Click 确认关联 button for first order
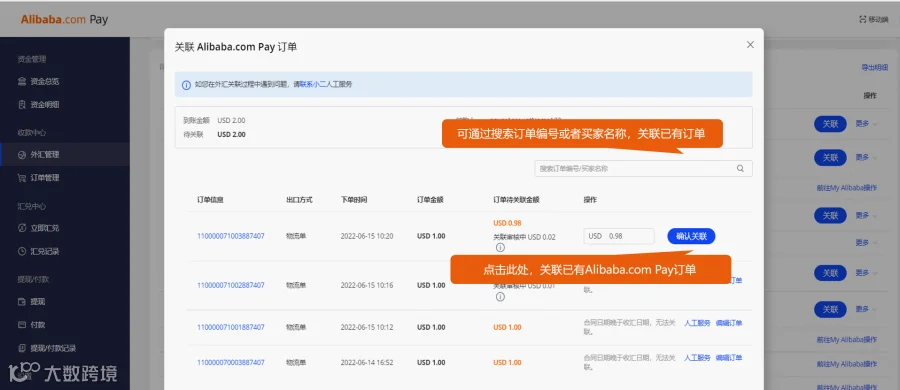The image size is (900, 390). 691,236
